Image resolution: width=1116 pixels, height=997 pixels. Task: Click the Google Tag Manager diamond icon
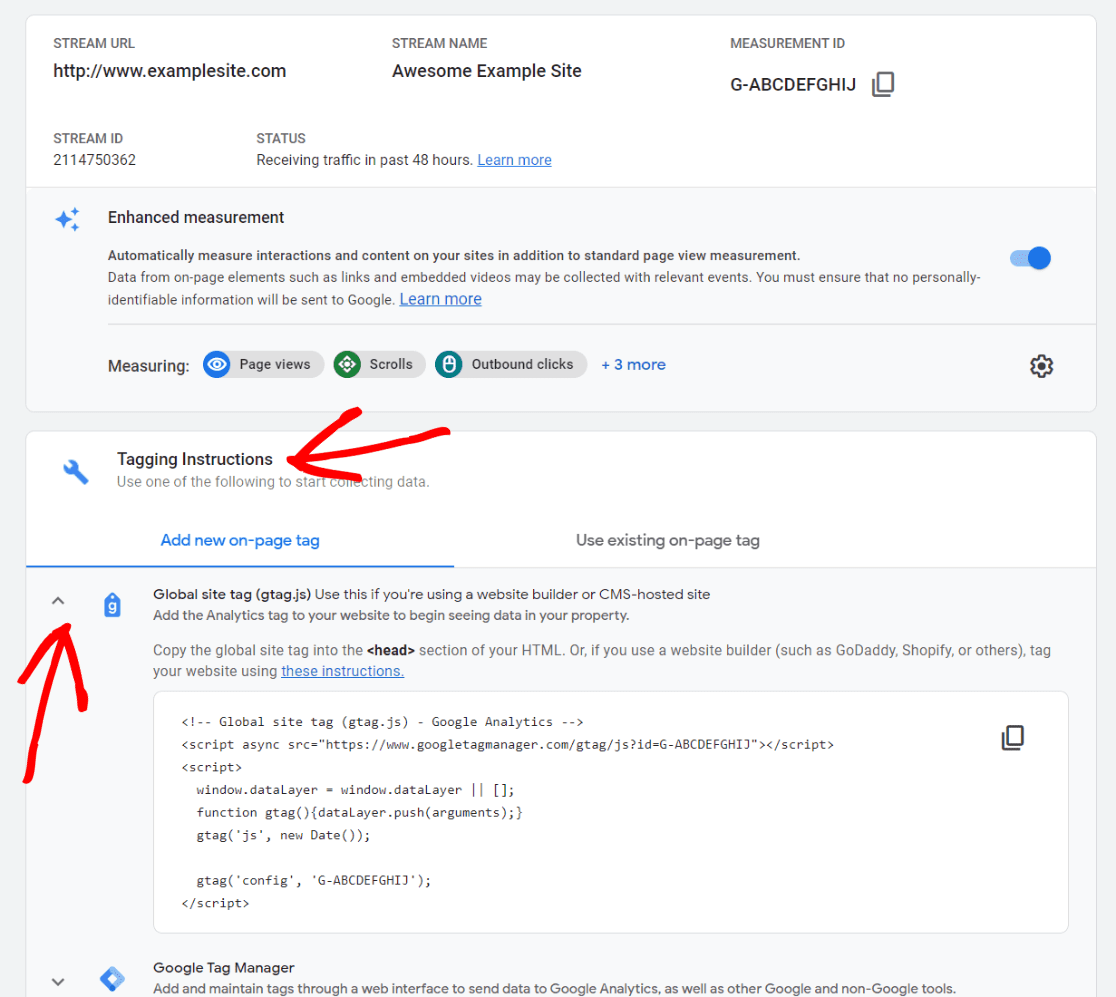(x=113, y=979)
